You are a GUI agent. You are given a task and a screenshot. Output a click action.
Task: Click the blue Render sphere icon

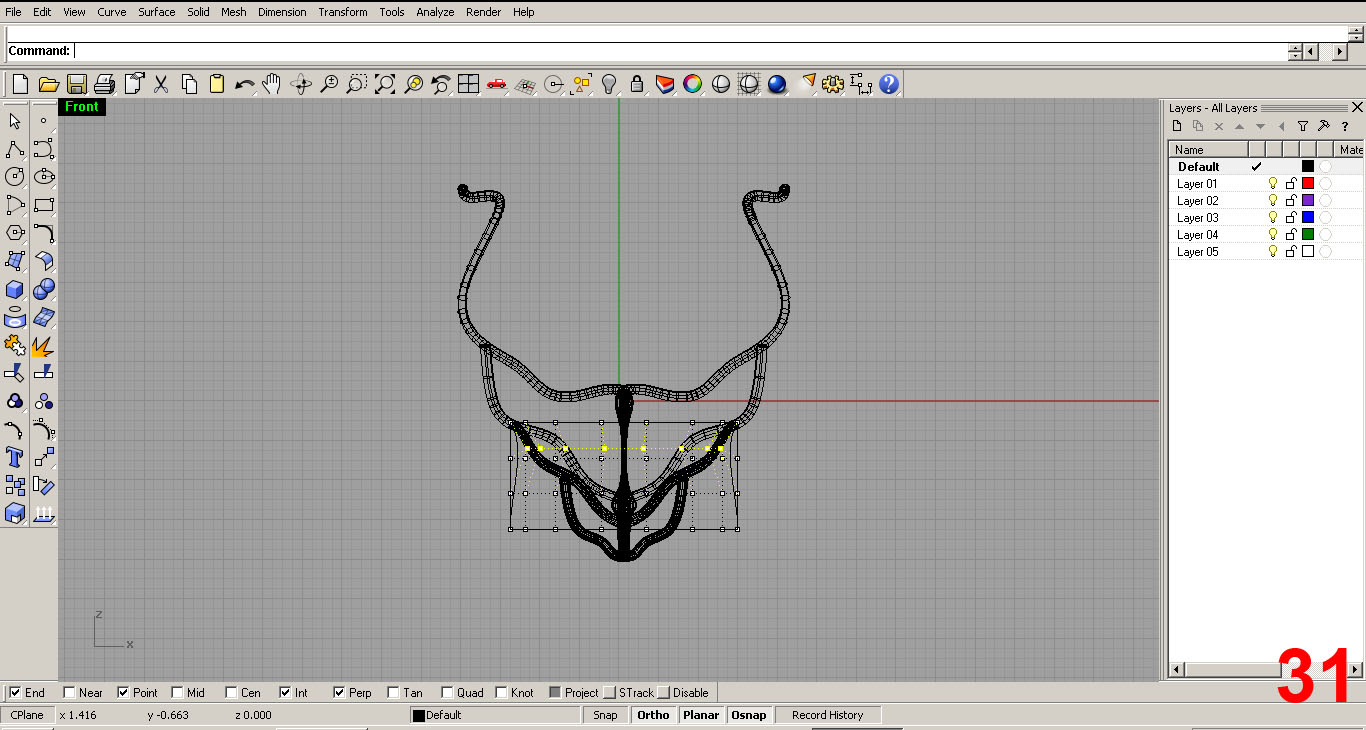pyautogui.click(x=777, y=84)
